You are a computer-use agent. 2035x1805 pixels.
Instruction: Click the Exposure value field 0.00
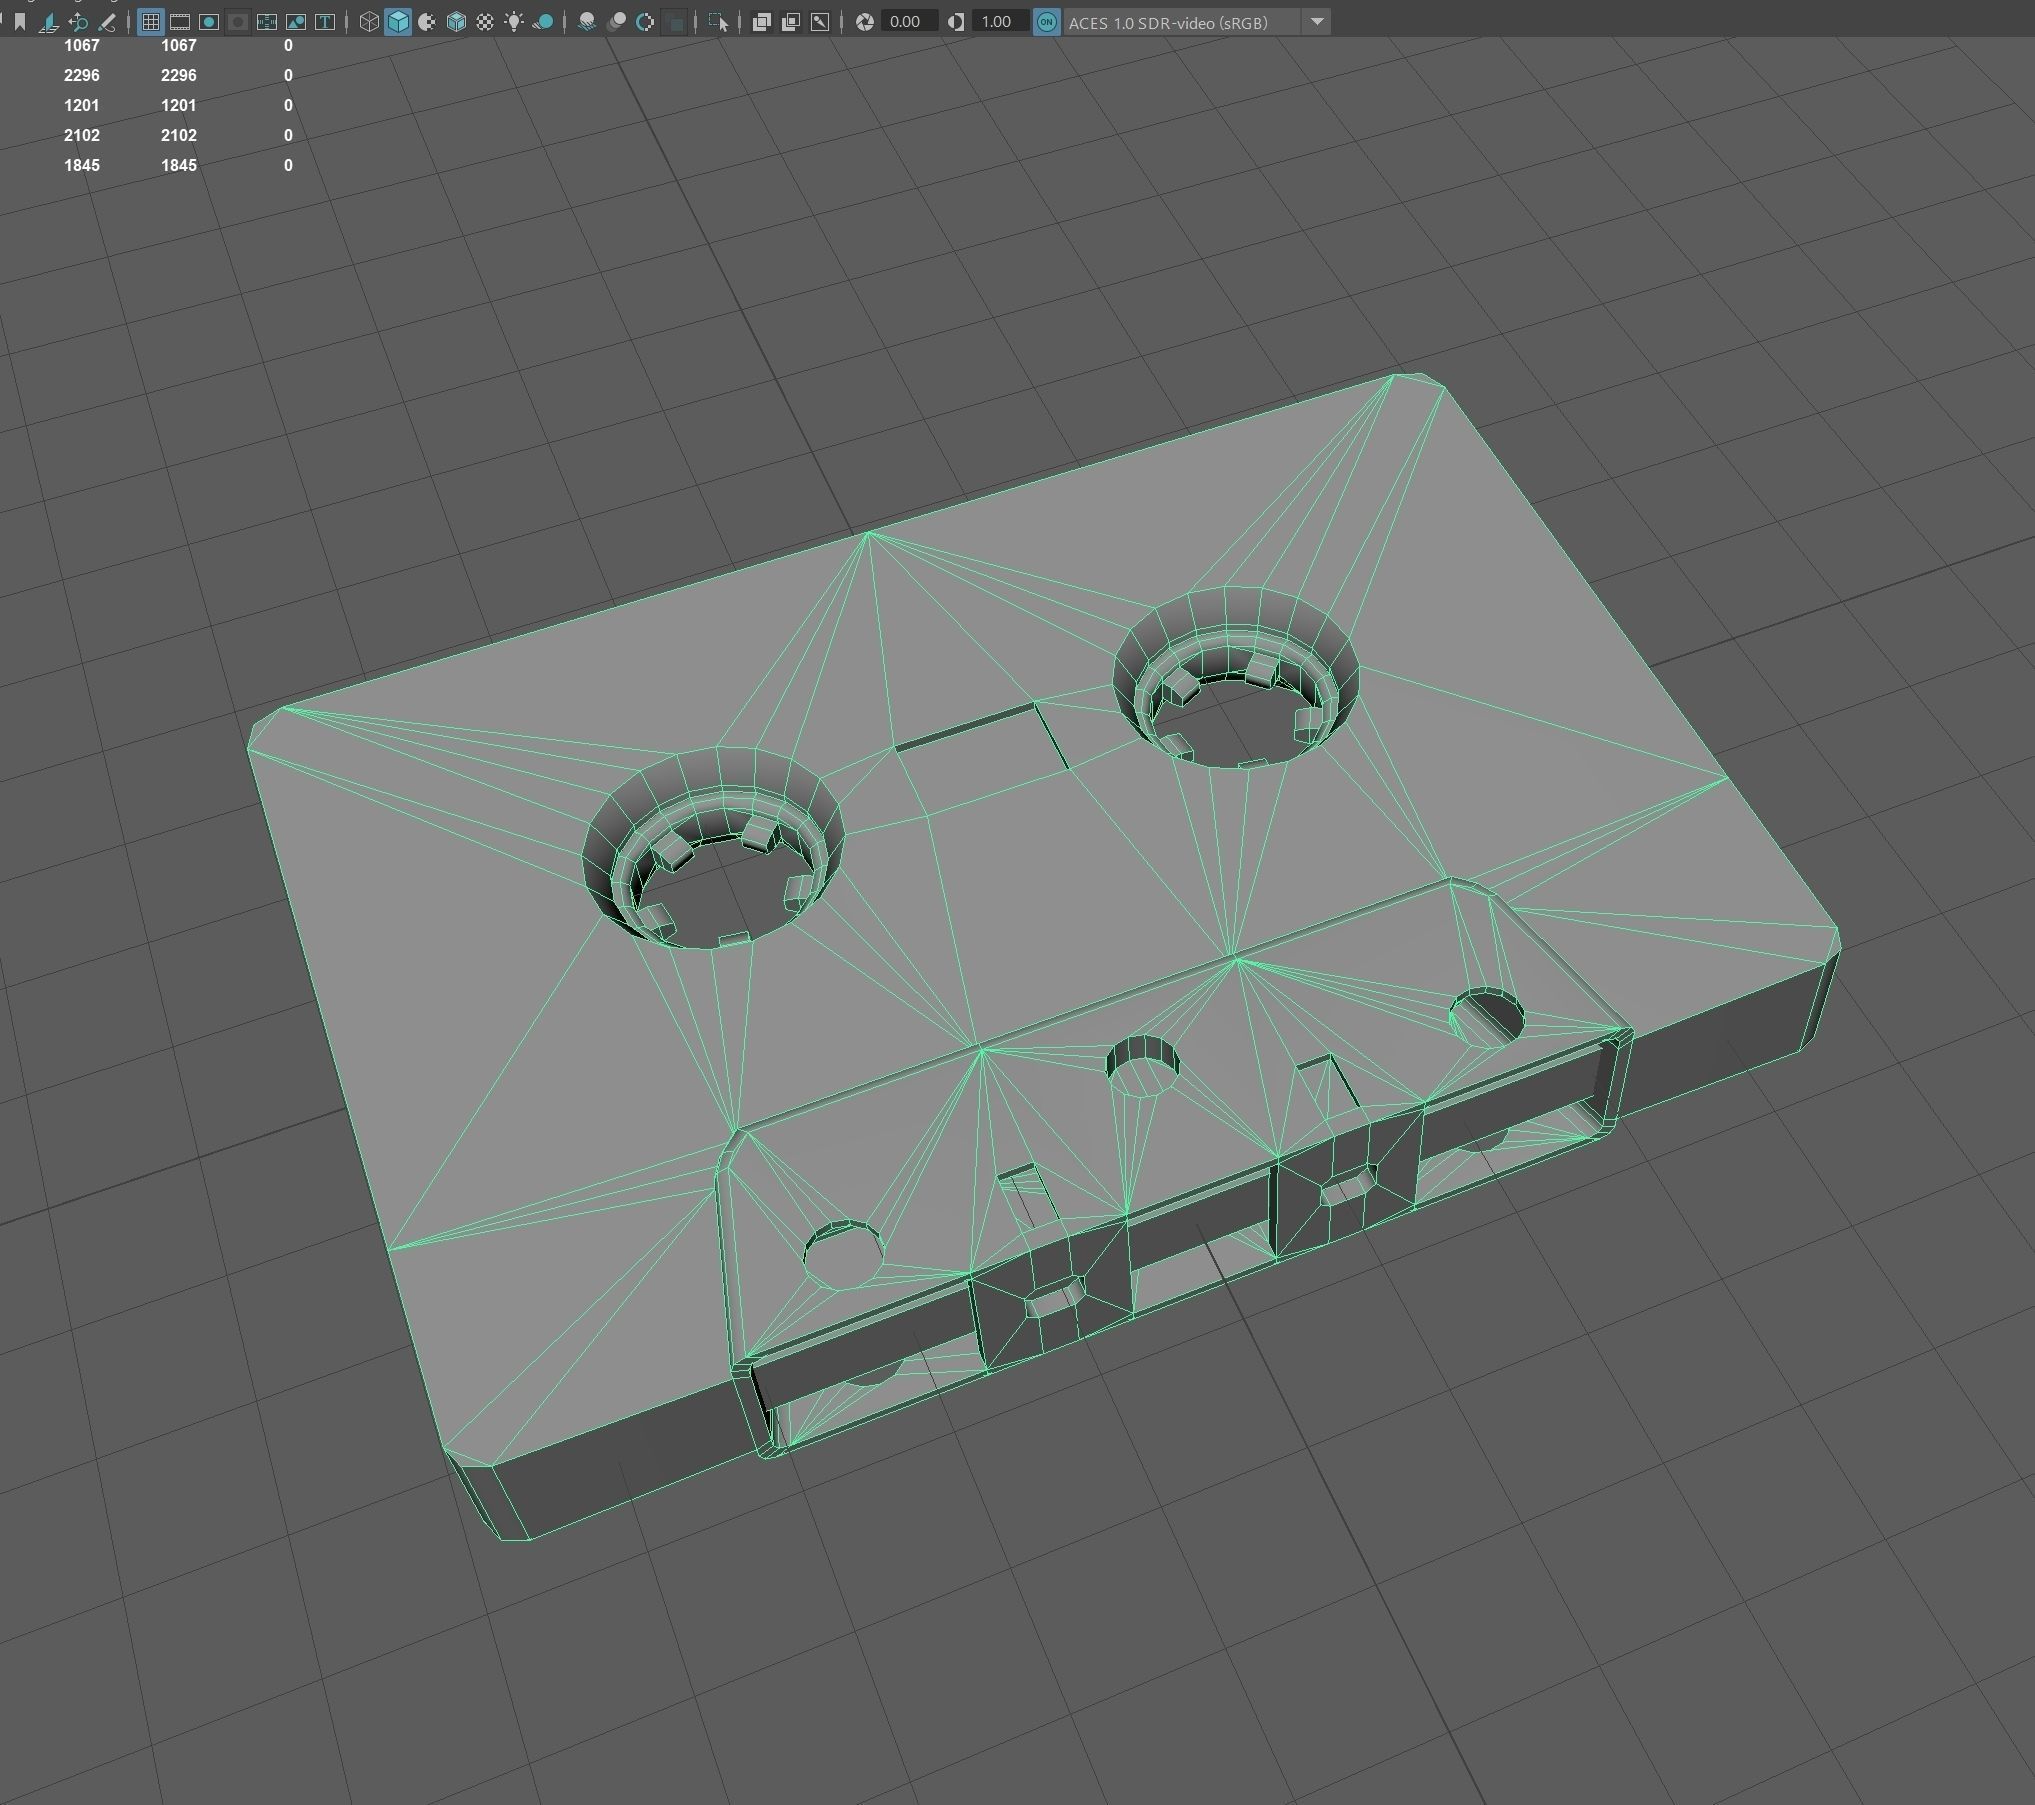click(909, 21)
